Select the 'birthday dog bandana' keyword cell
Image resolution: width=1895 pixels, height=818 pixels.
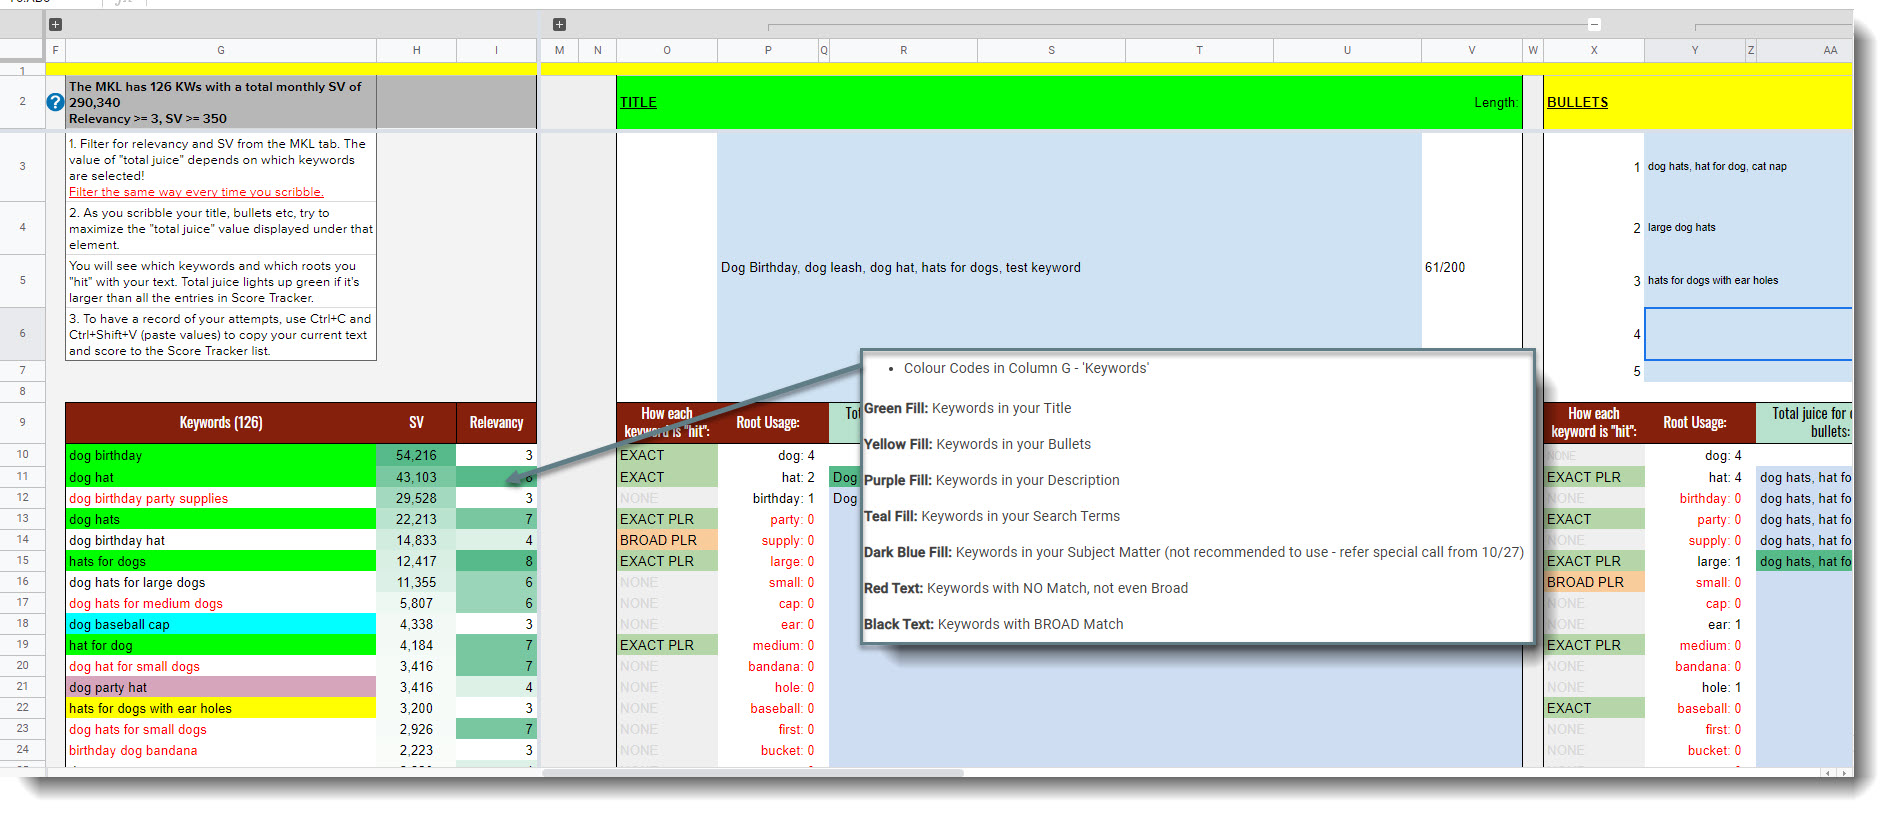click(221, 750)
